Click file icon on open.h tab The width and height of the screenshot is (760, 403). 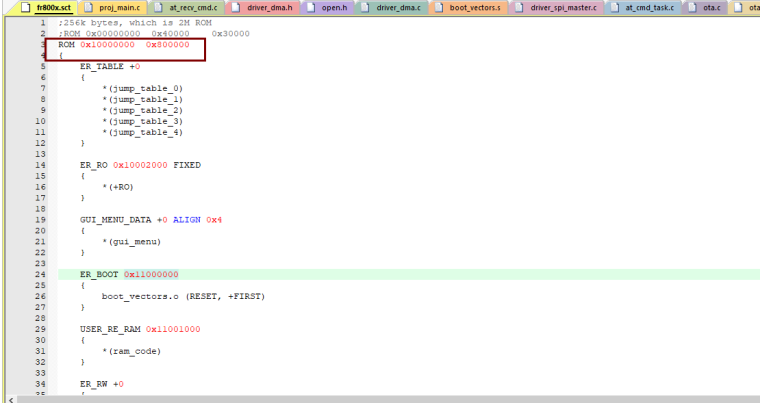(311, 7)
